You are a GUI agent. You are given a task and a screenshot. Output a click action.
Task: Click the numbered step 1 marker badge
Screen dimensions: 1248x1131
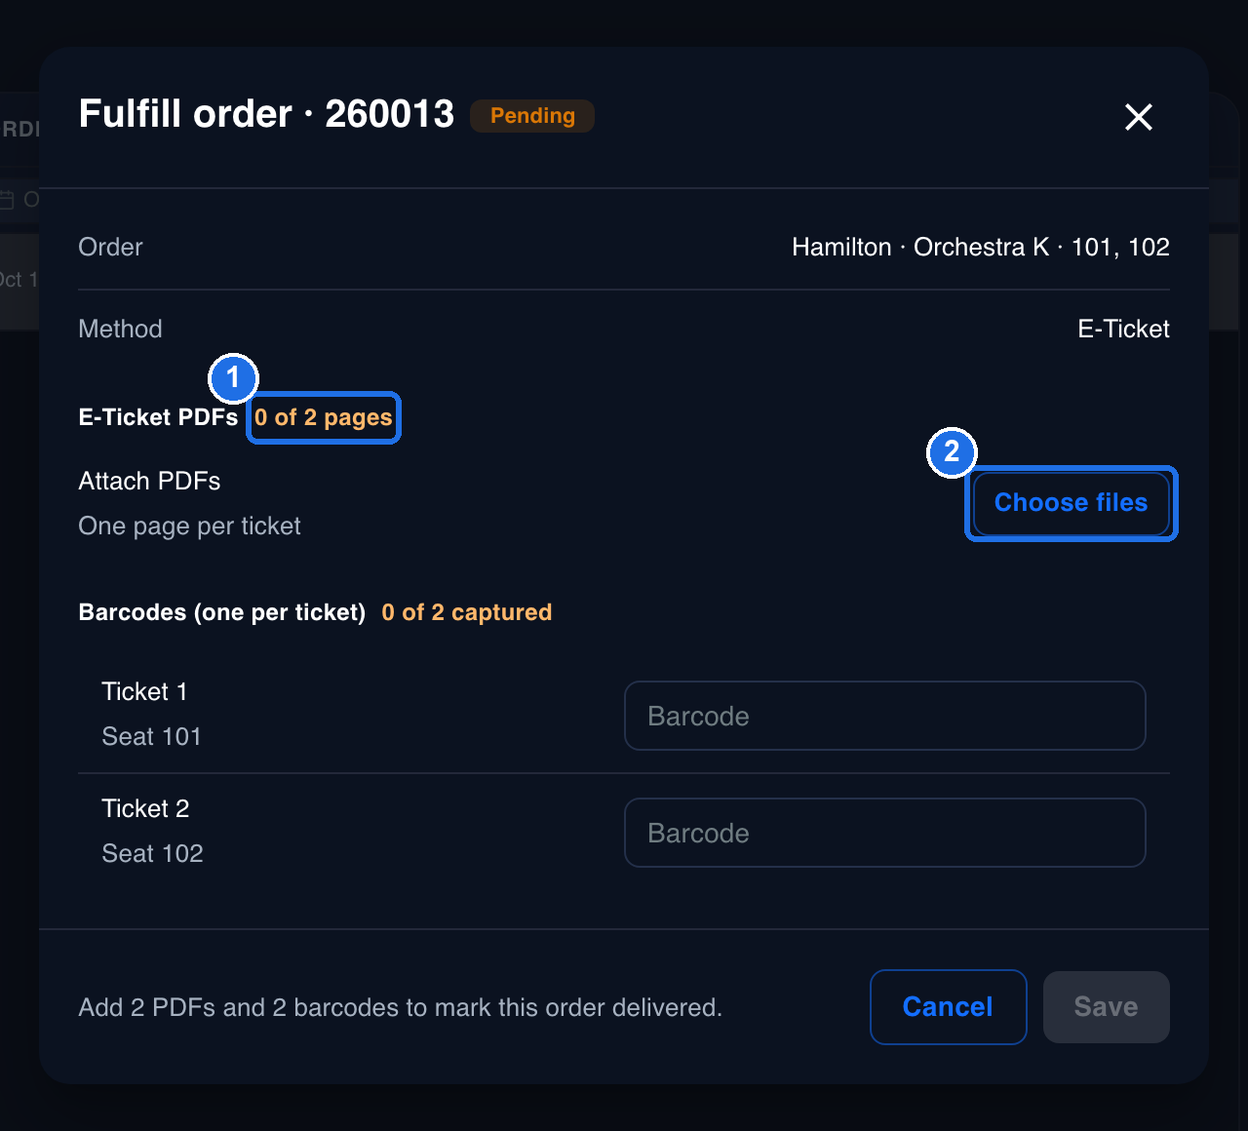(233, 378)
